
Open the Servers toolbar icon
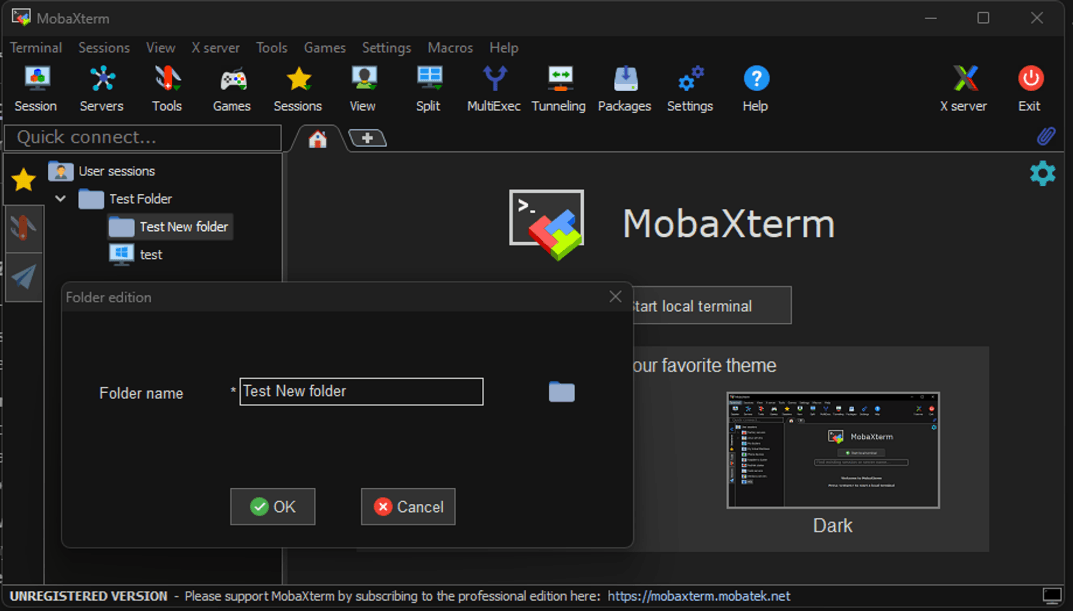pos(101,88)
